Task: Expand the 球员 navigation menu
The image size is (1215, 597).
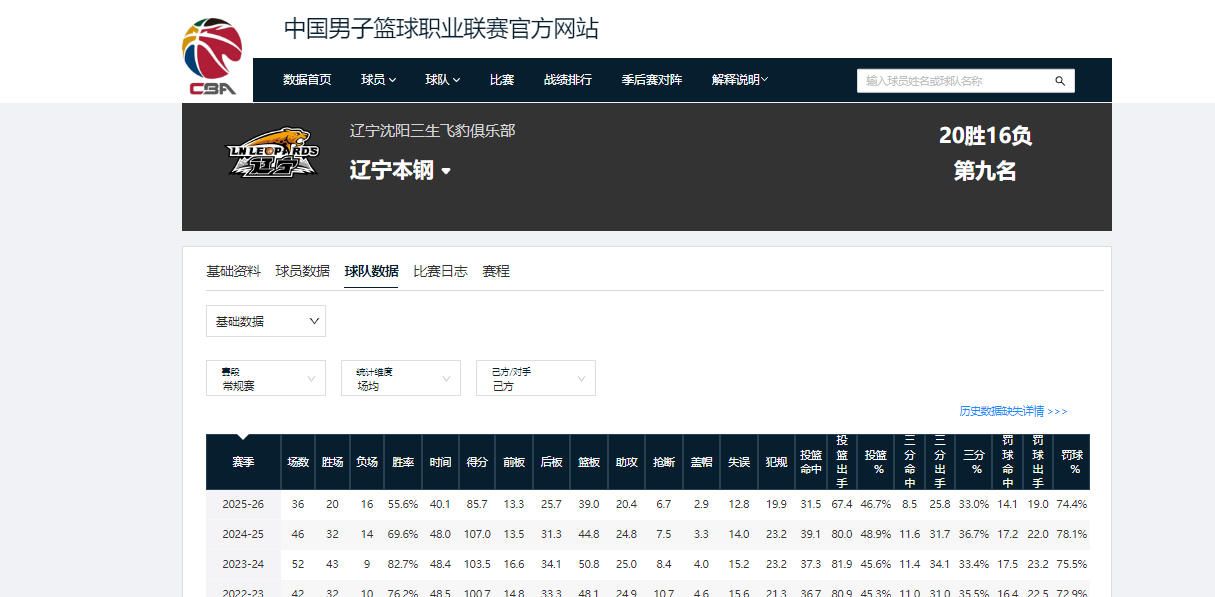Action: click(378, 80)
